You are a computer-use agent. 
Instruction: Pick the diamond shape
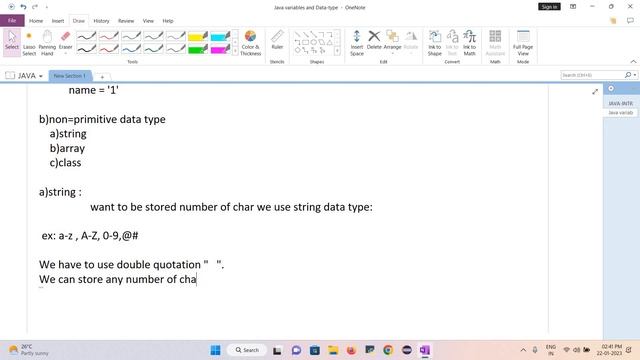point(298,50)
